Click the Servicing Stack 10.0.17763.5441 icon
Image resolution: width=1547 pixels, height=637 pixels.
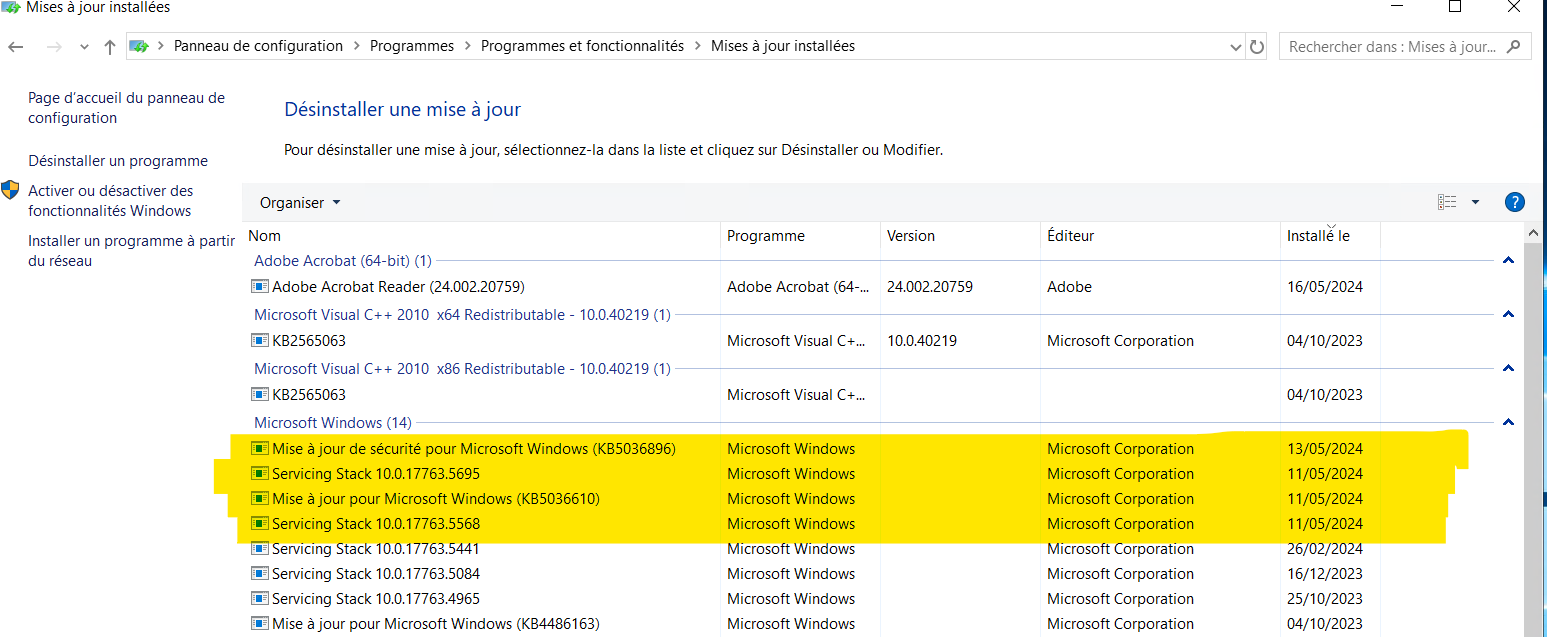coord(260,549)
